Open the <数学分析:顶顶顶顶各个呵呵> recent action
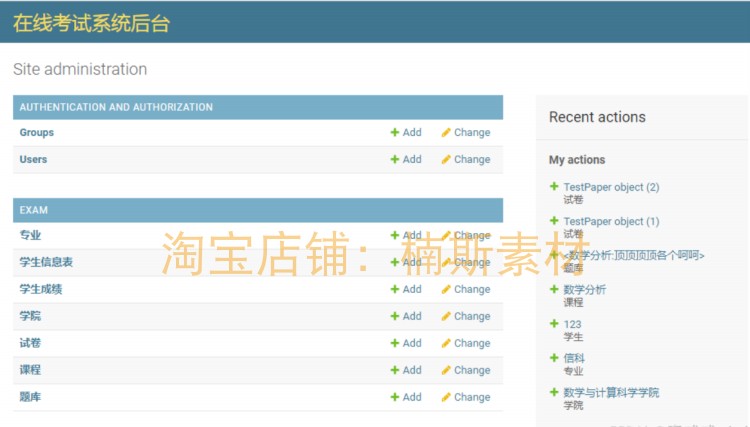750x427 pixels. pos(634,255)
